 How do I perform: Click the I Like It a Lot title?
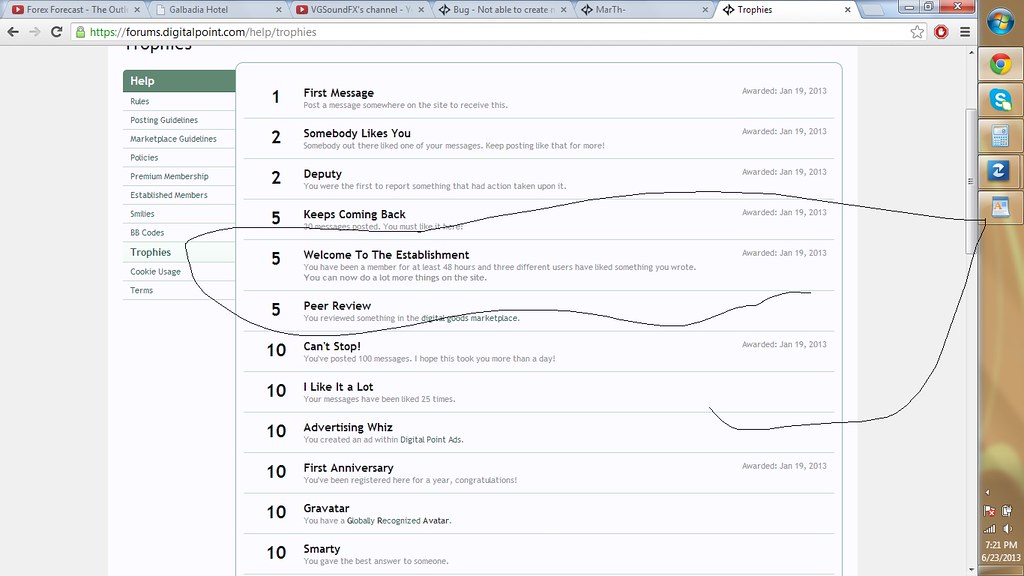[x=338, y=387]
